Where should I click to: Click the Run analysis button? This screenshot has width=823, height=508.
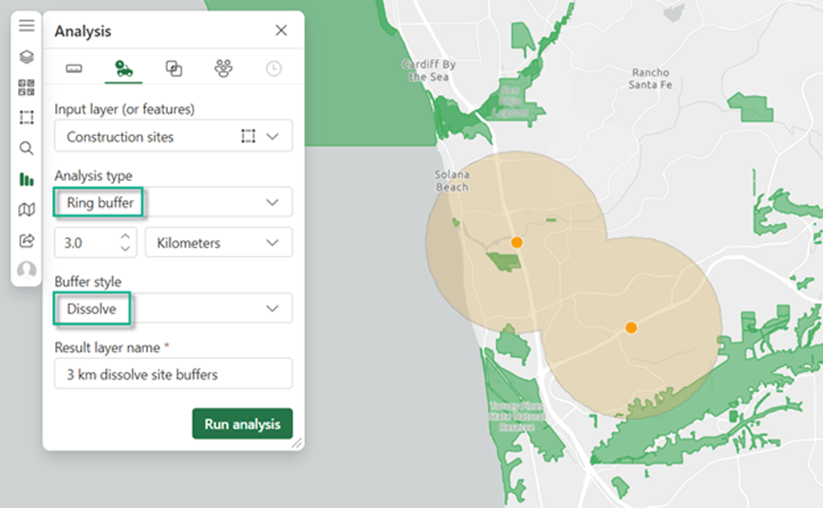[x=242, y=424]
